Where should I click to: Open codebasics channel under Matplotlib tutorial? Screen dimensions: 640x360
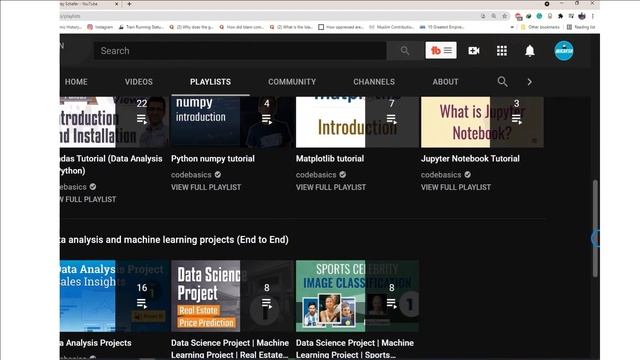(316, 175)
